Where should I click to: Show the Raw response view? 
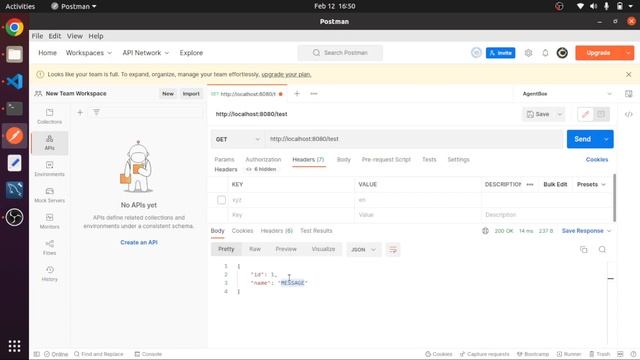255,249
